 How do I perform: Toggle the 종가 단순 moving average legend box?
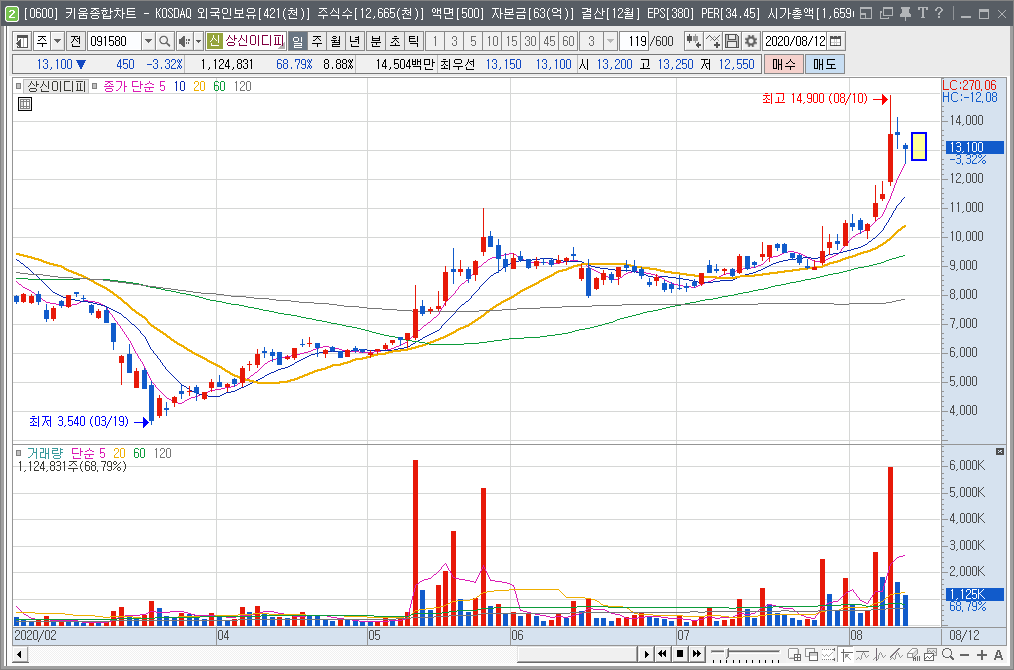coord(94,86)
